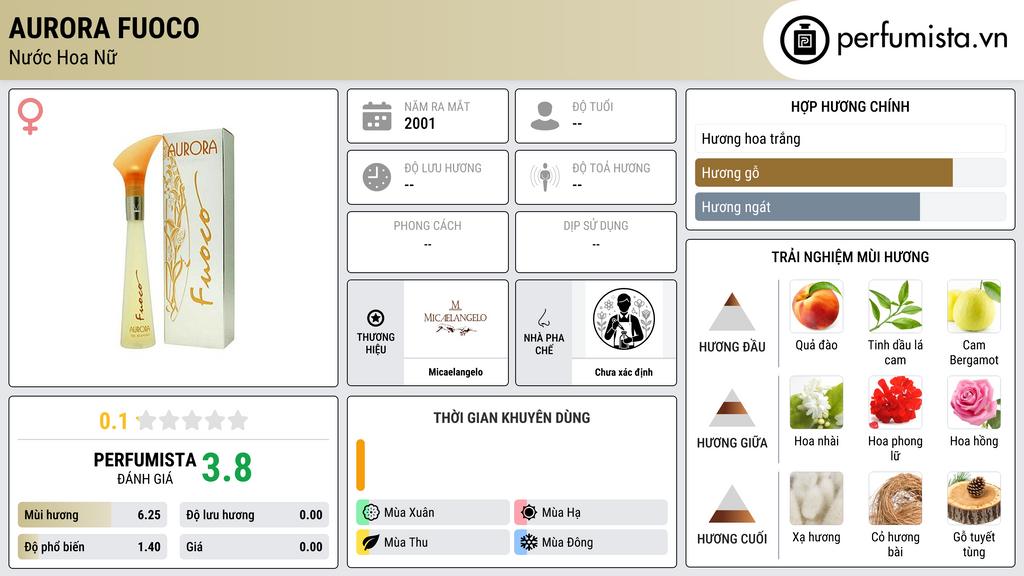Click the orange vertical usage time bar
This screenshot has width=1024, height=576.
pyautogui.click(x=360, y=465)
